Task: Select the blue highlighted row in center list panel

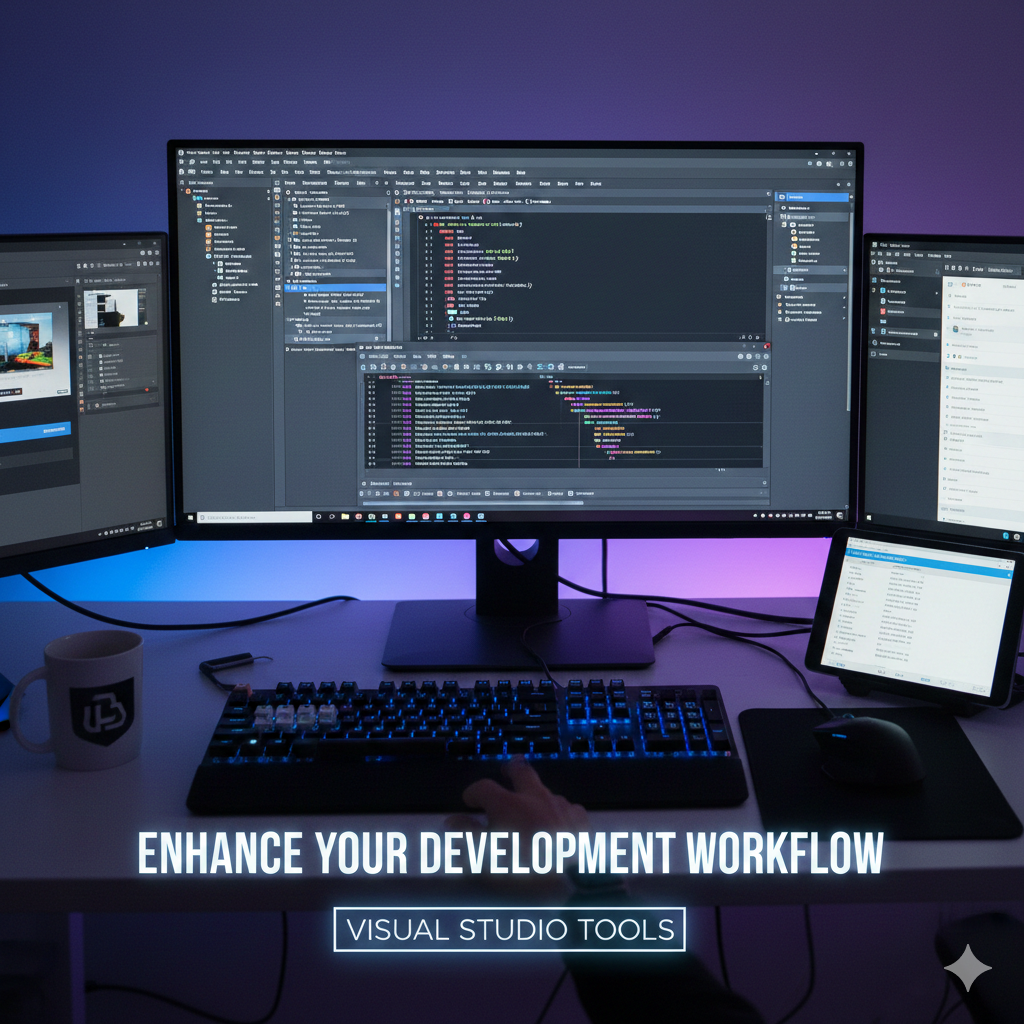Action: (x=336, y=287)
